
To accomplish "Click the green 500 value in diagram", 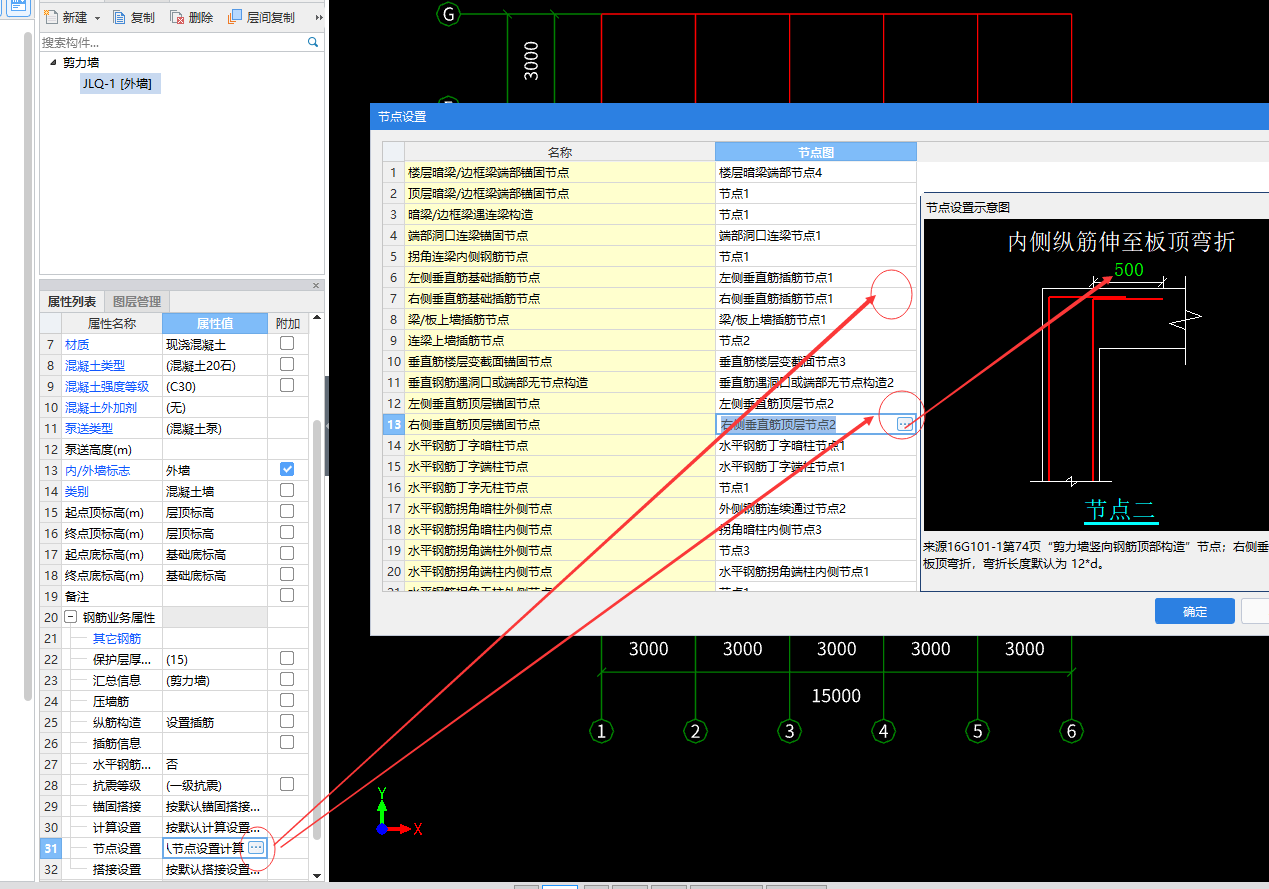I will pos(1128,270).
